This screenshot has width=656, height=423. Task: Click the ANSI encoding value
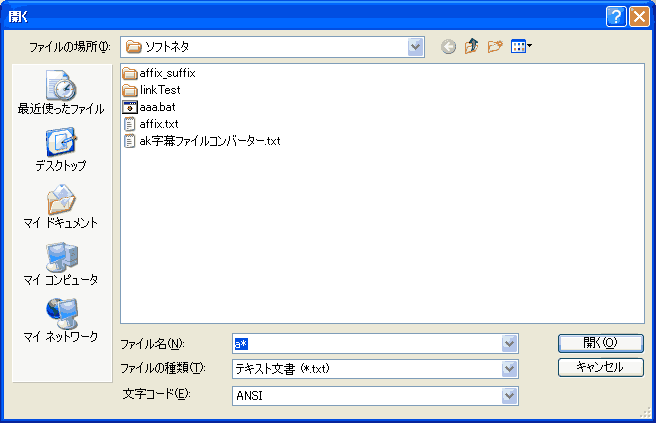tap(249, 396)
